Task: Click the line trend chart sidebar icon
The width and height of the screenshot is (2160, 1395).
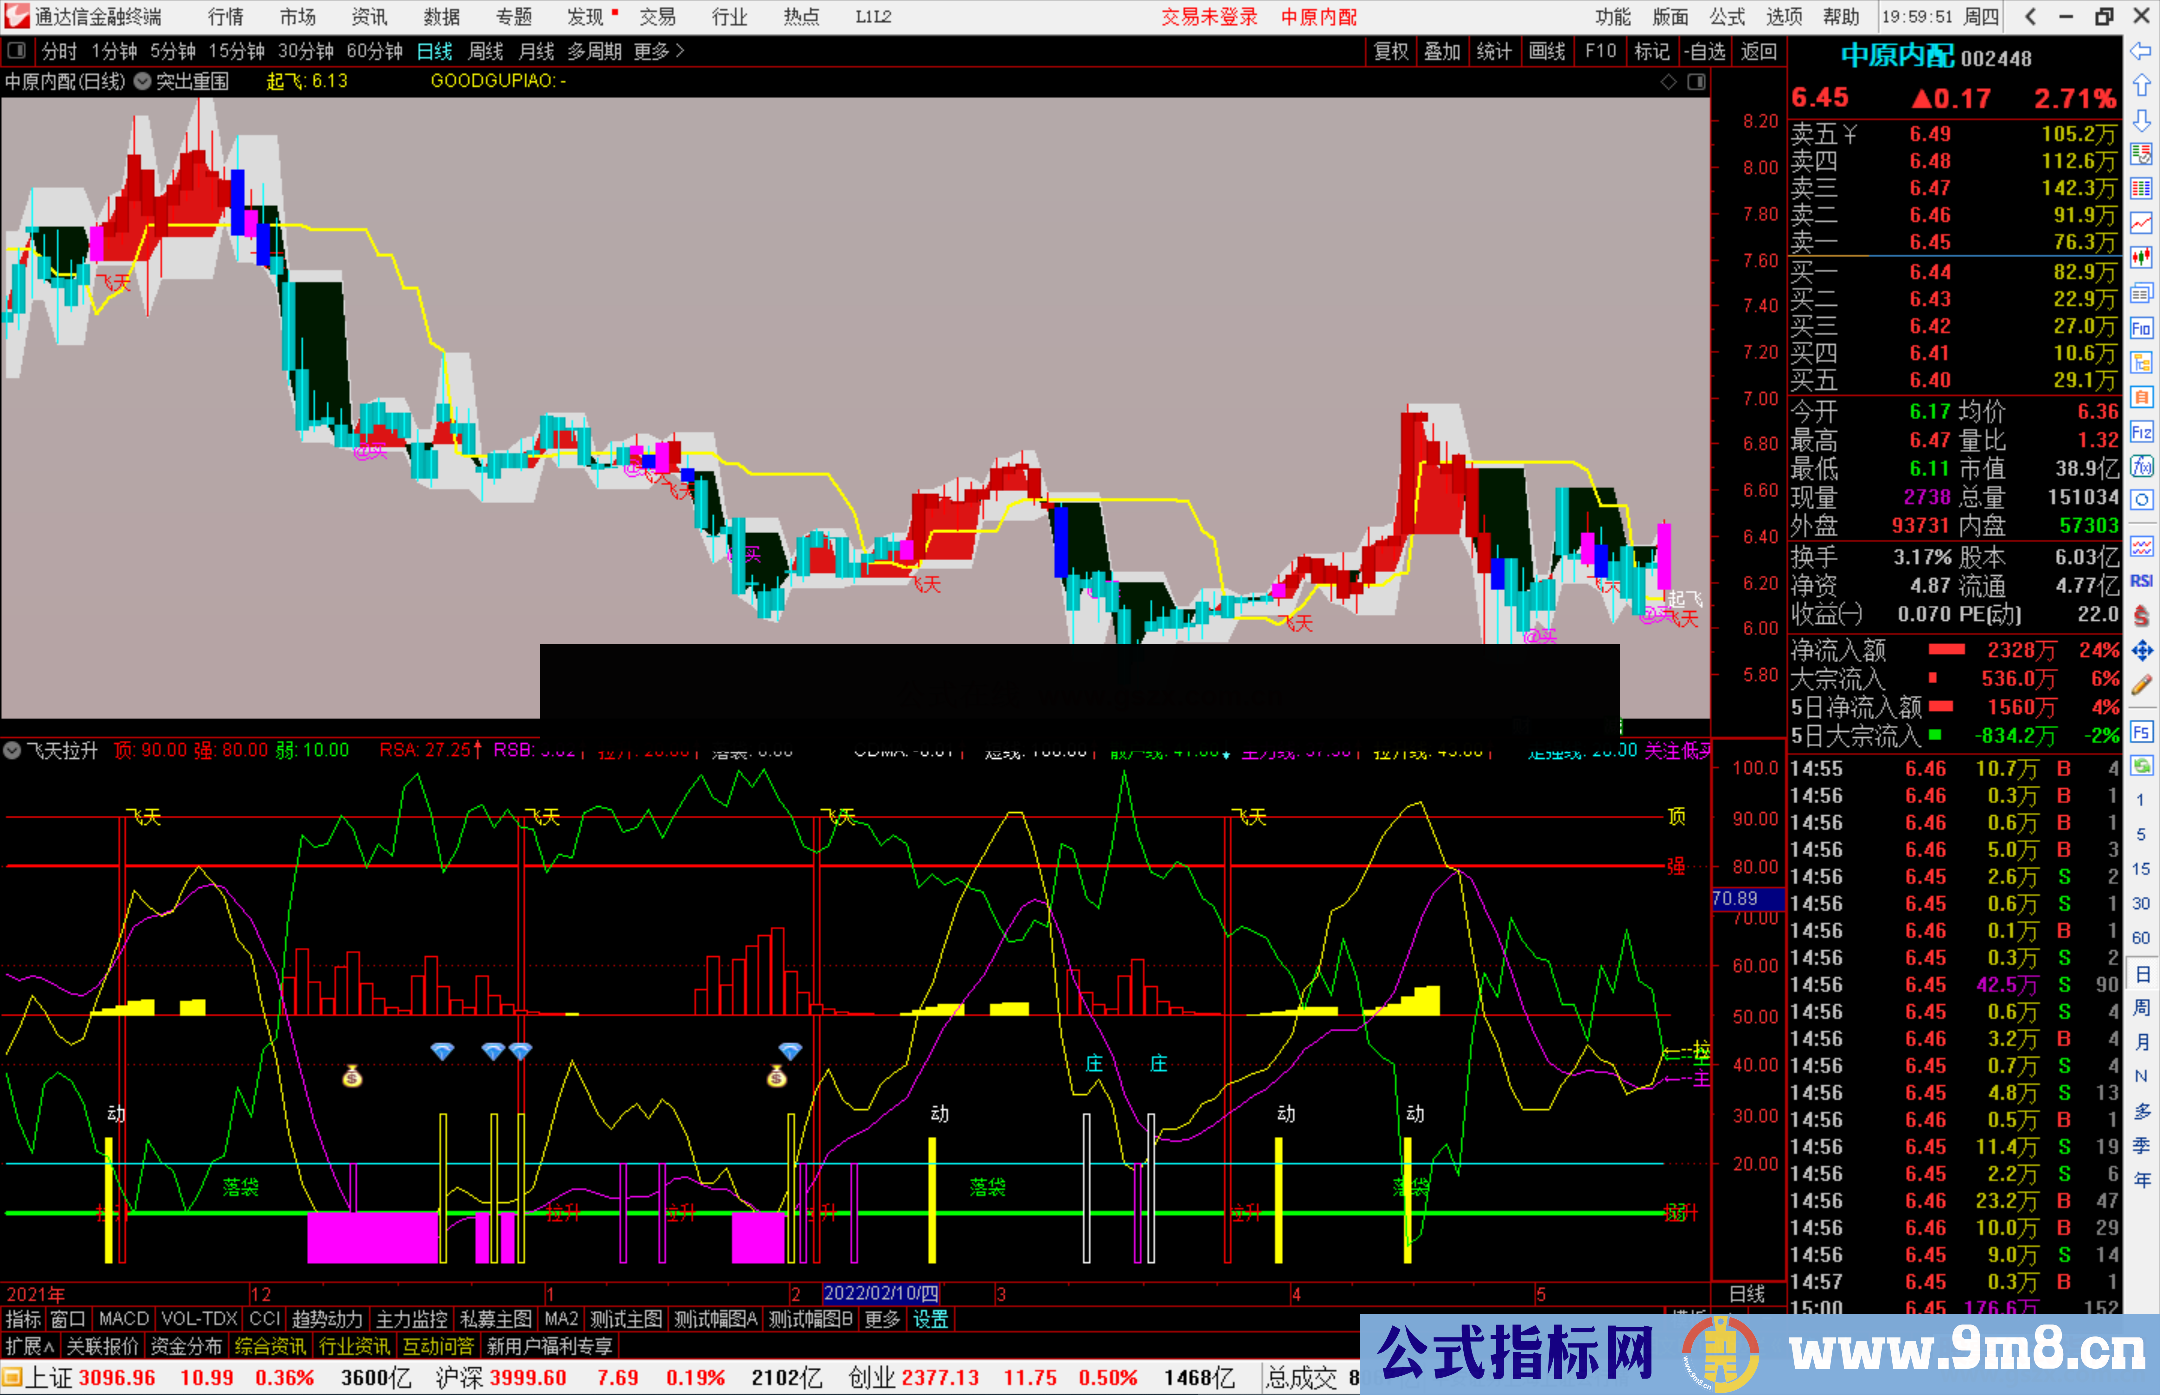Action: coord(2141,223)
